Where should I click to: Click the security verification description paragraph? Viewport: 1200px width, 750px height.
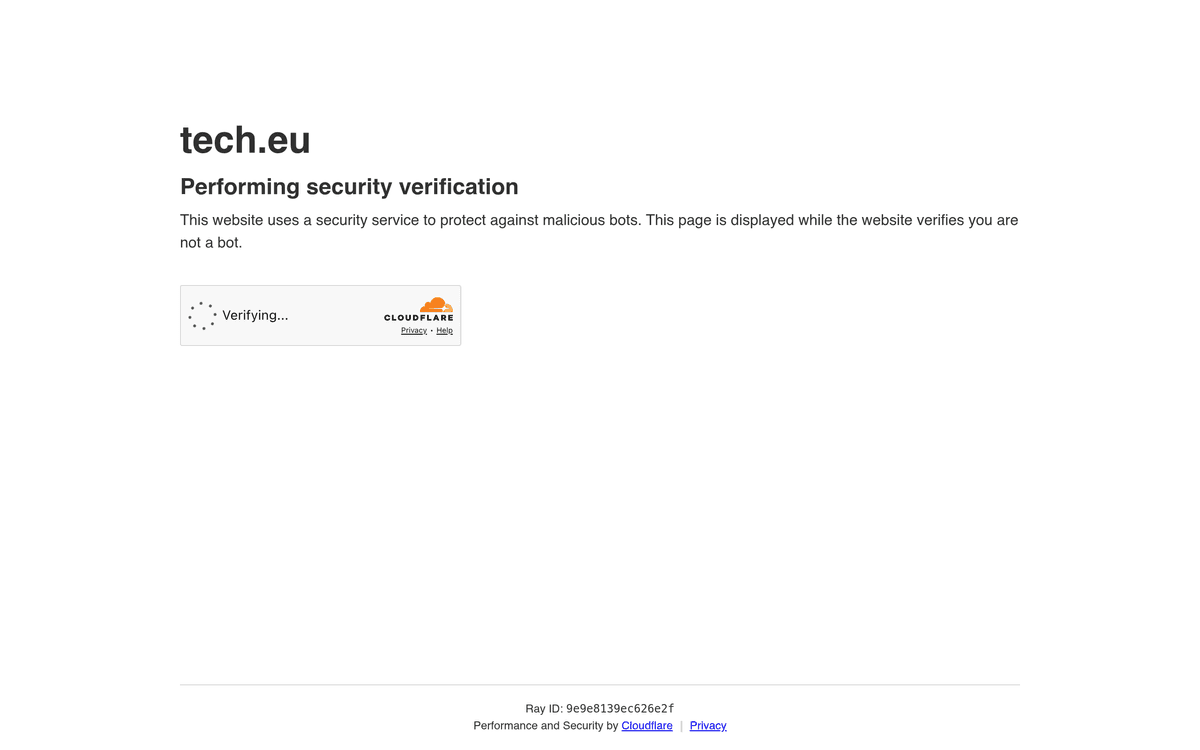coord(599,230)
